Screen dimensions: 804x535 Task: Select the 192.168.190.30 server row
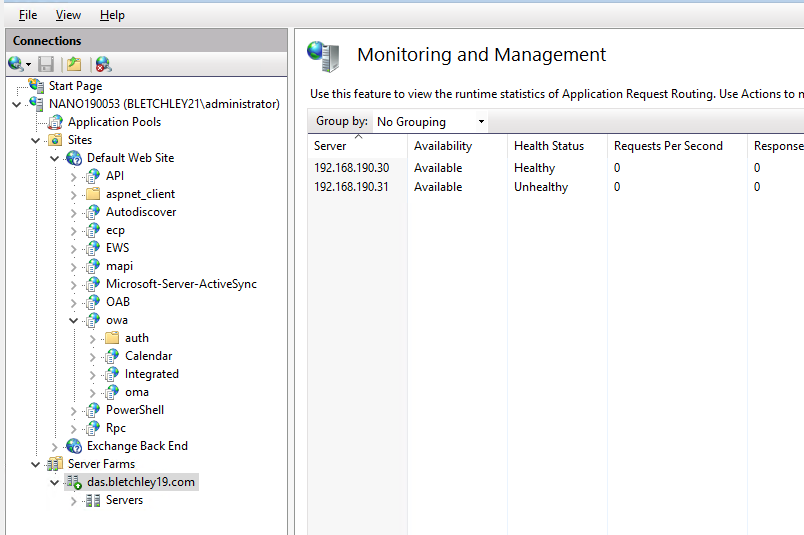coord(556,168)
